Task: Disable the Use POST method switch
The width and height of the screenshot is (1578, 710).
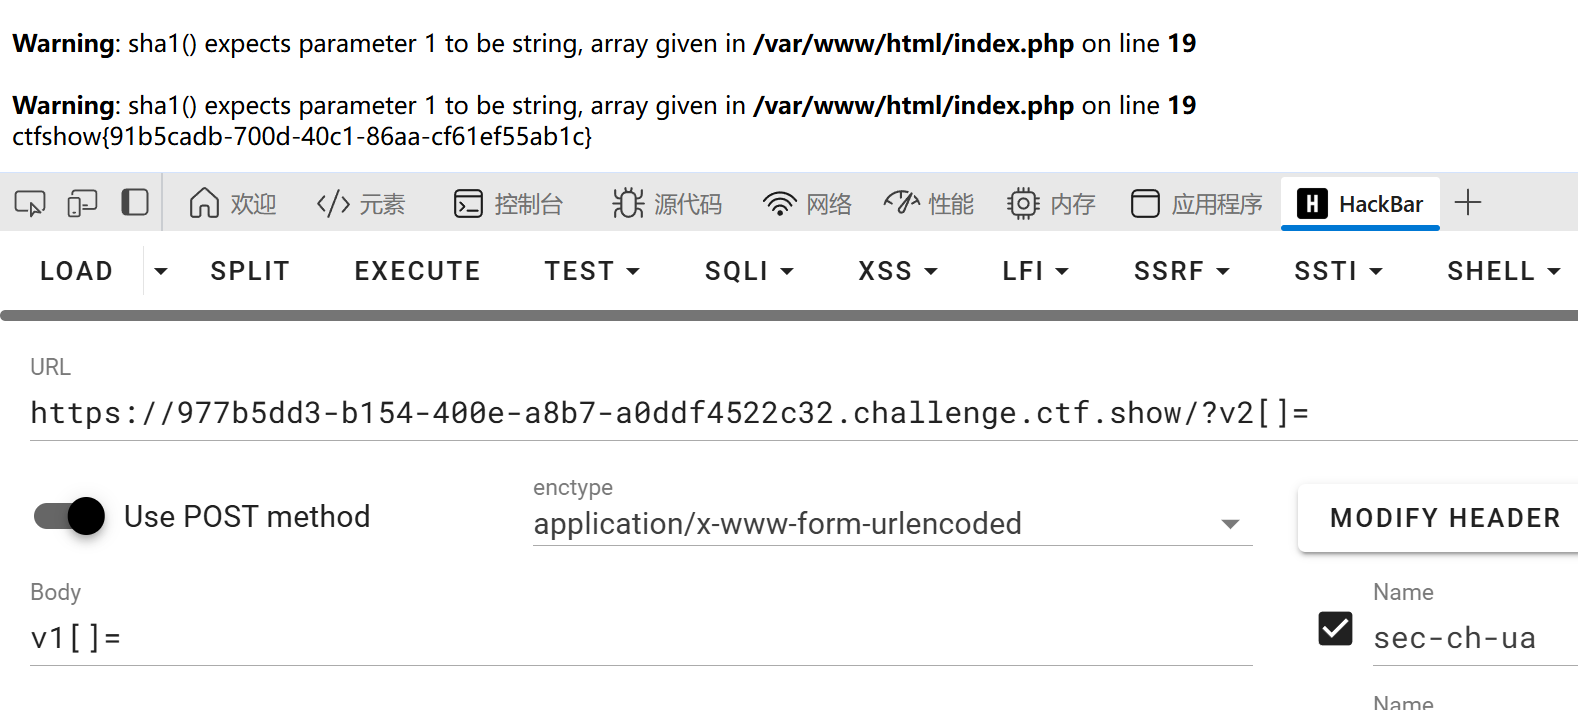Action: [70, 516]
